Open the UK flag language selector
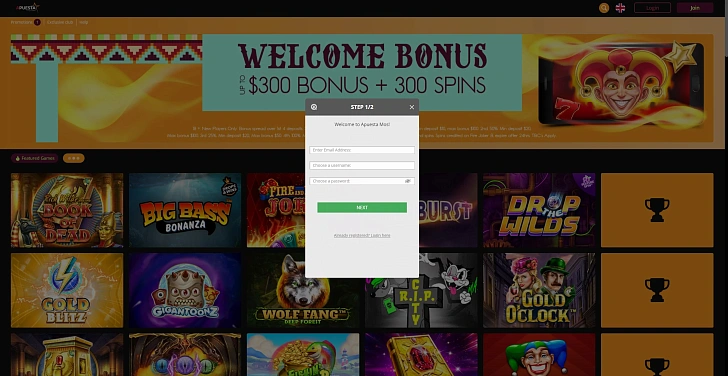 (620, 8)
